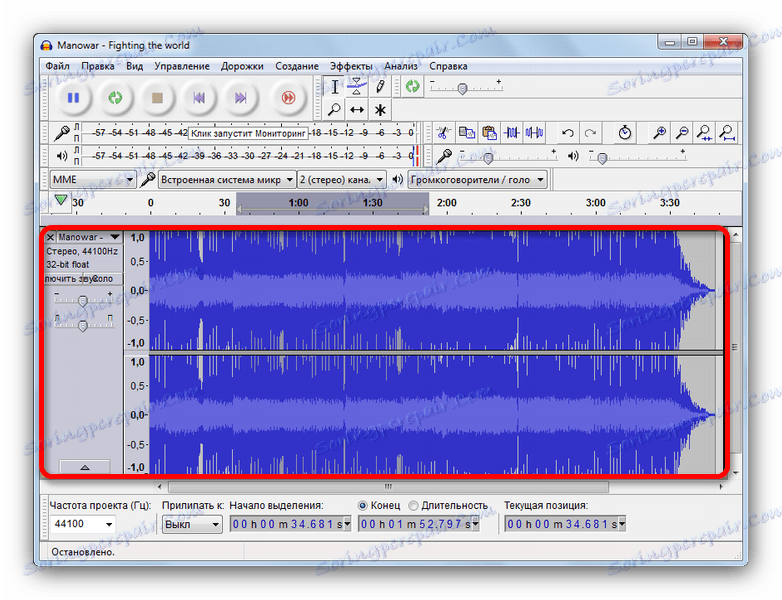
Task: Open the current position time format dropdown
Action: tap(622, 524)
